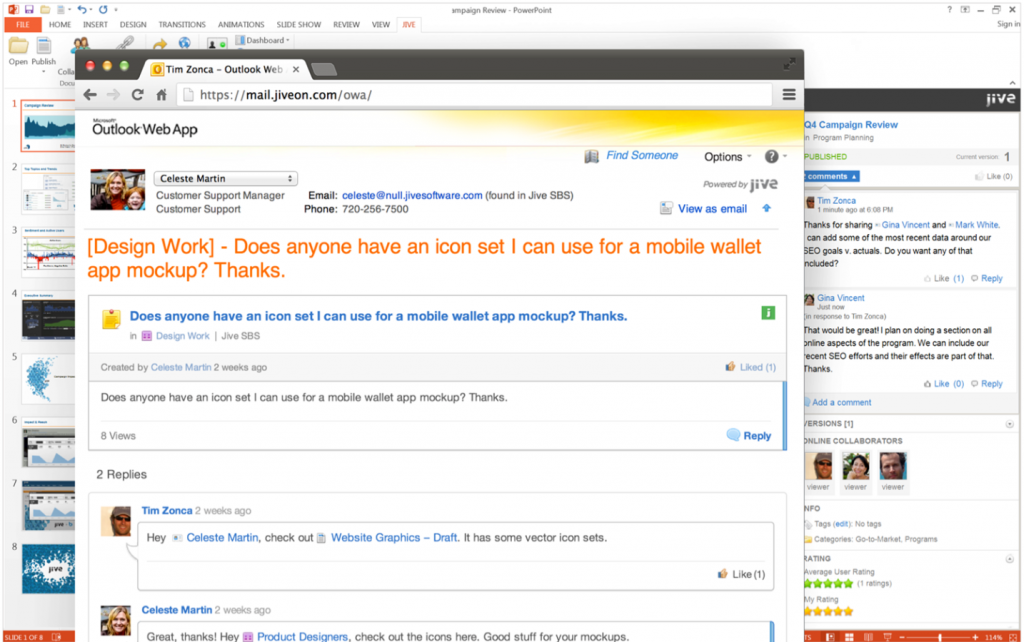
Task: Toggle Liked on Celeste's original post
Action: (750, 368)
